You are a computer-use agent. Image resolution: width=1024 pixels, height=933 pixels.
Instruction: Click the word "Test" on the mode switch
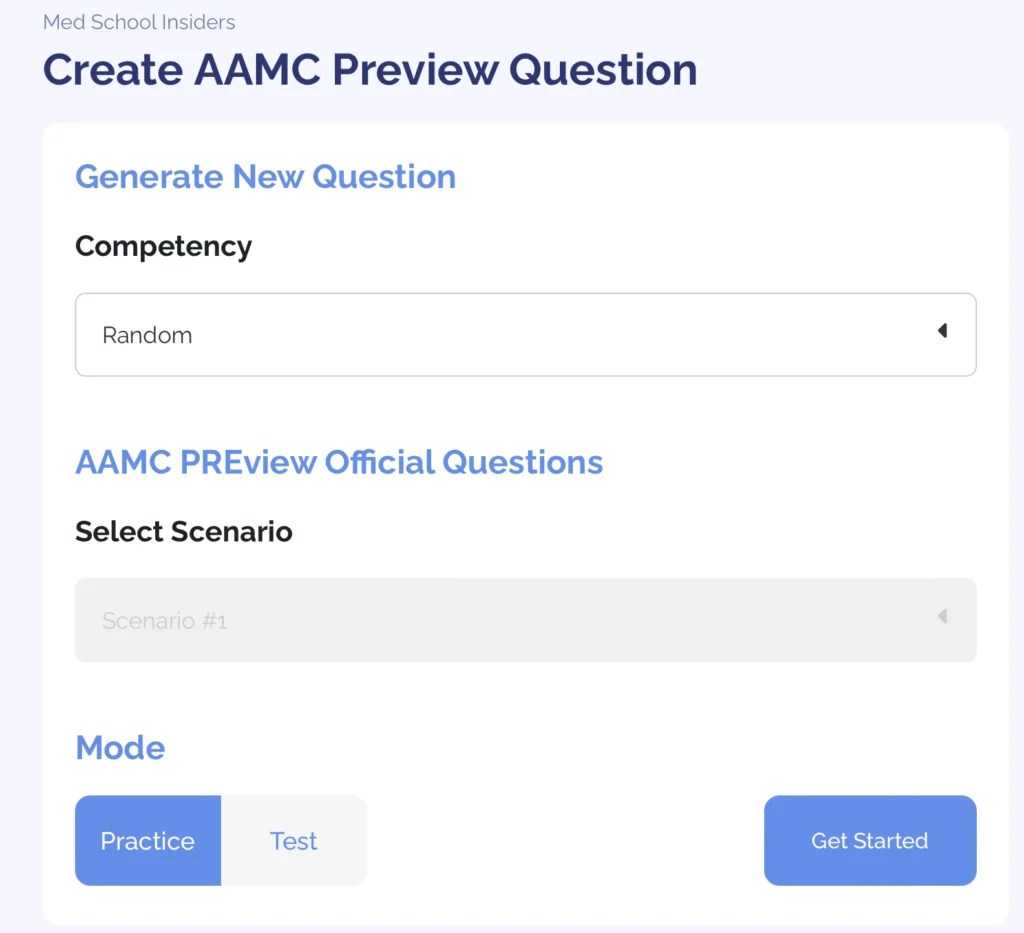[293, 841]
